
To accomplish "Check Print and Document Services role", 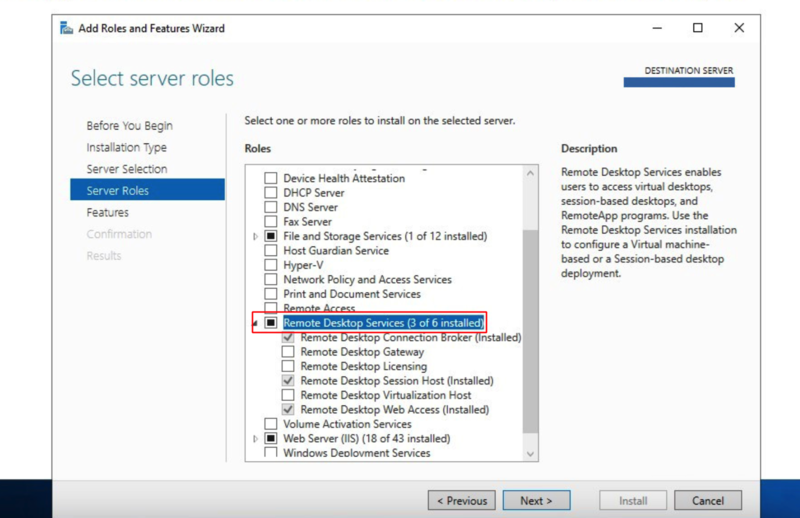I will (x=271, y=294).
